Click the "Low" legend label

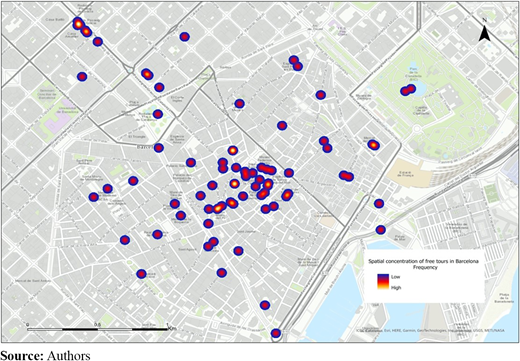pyautogui.click(x=396, y=277)
